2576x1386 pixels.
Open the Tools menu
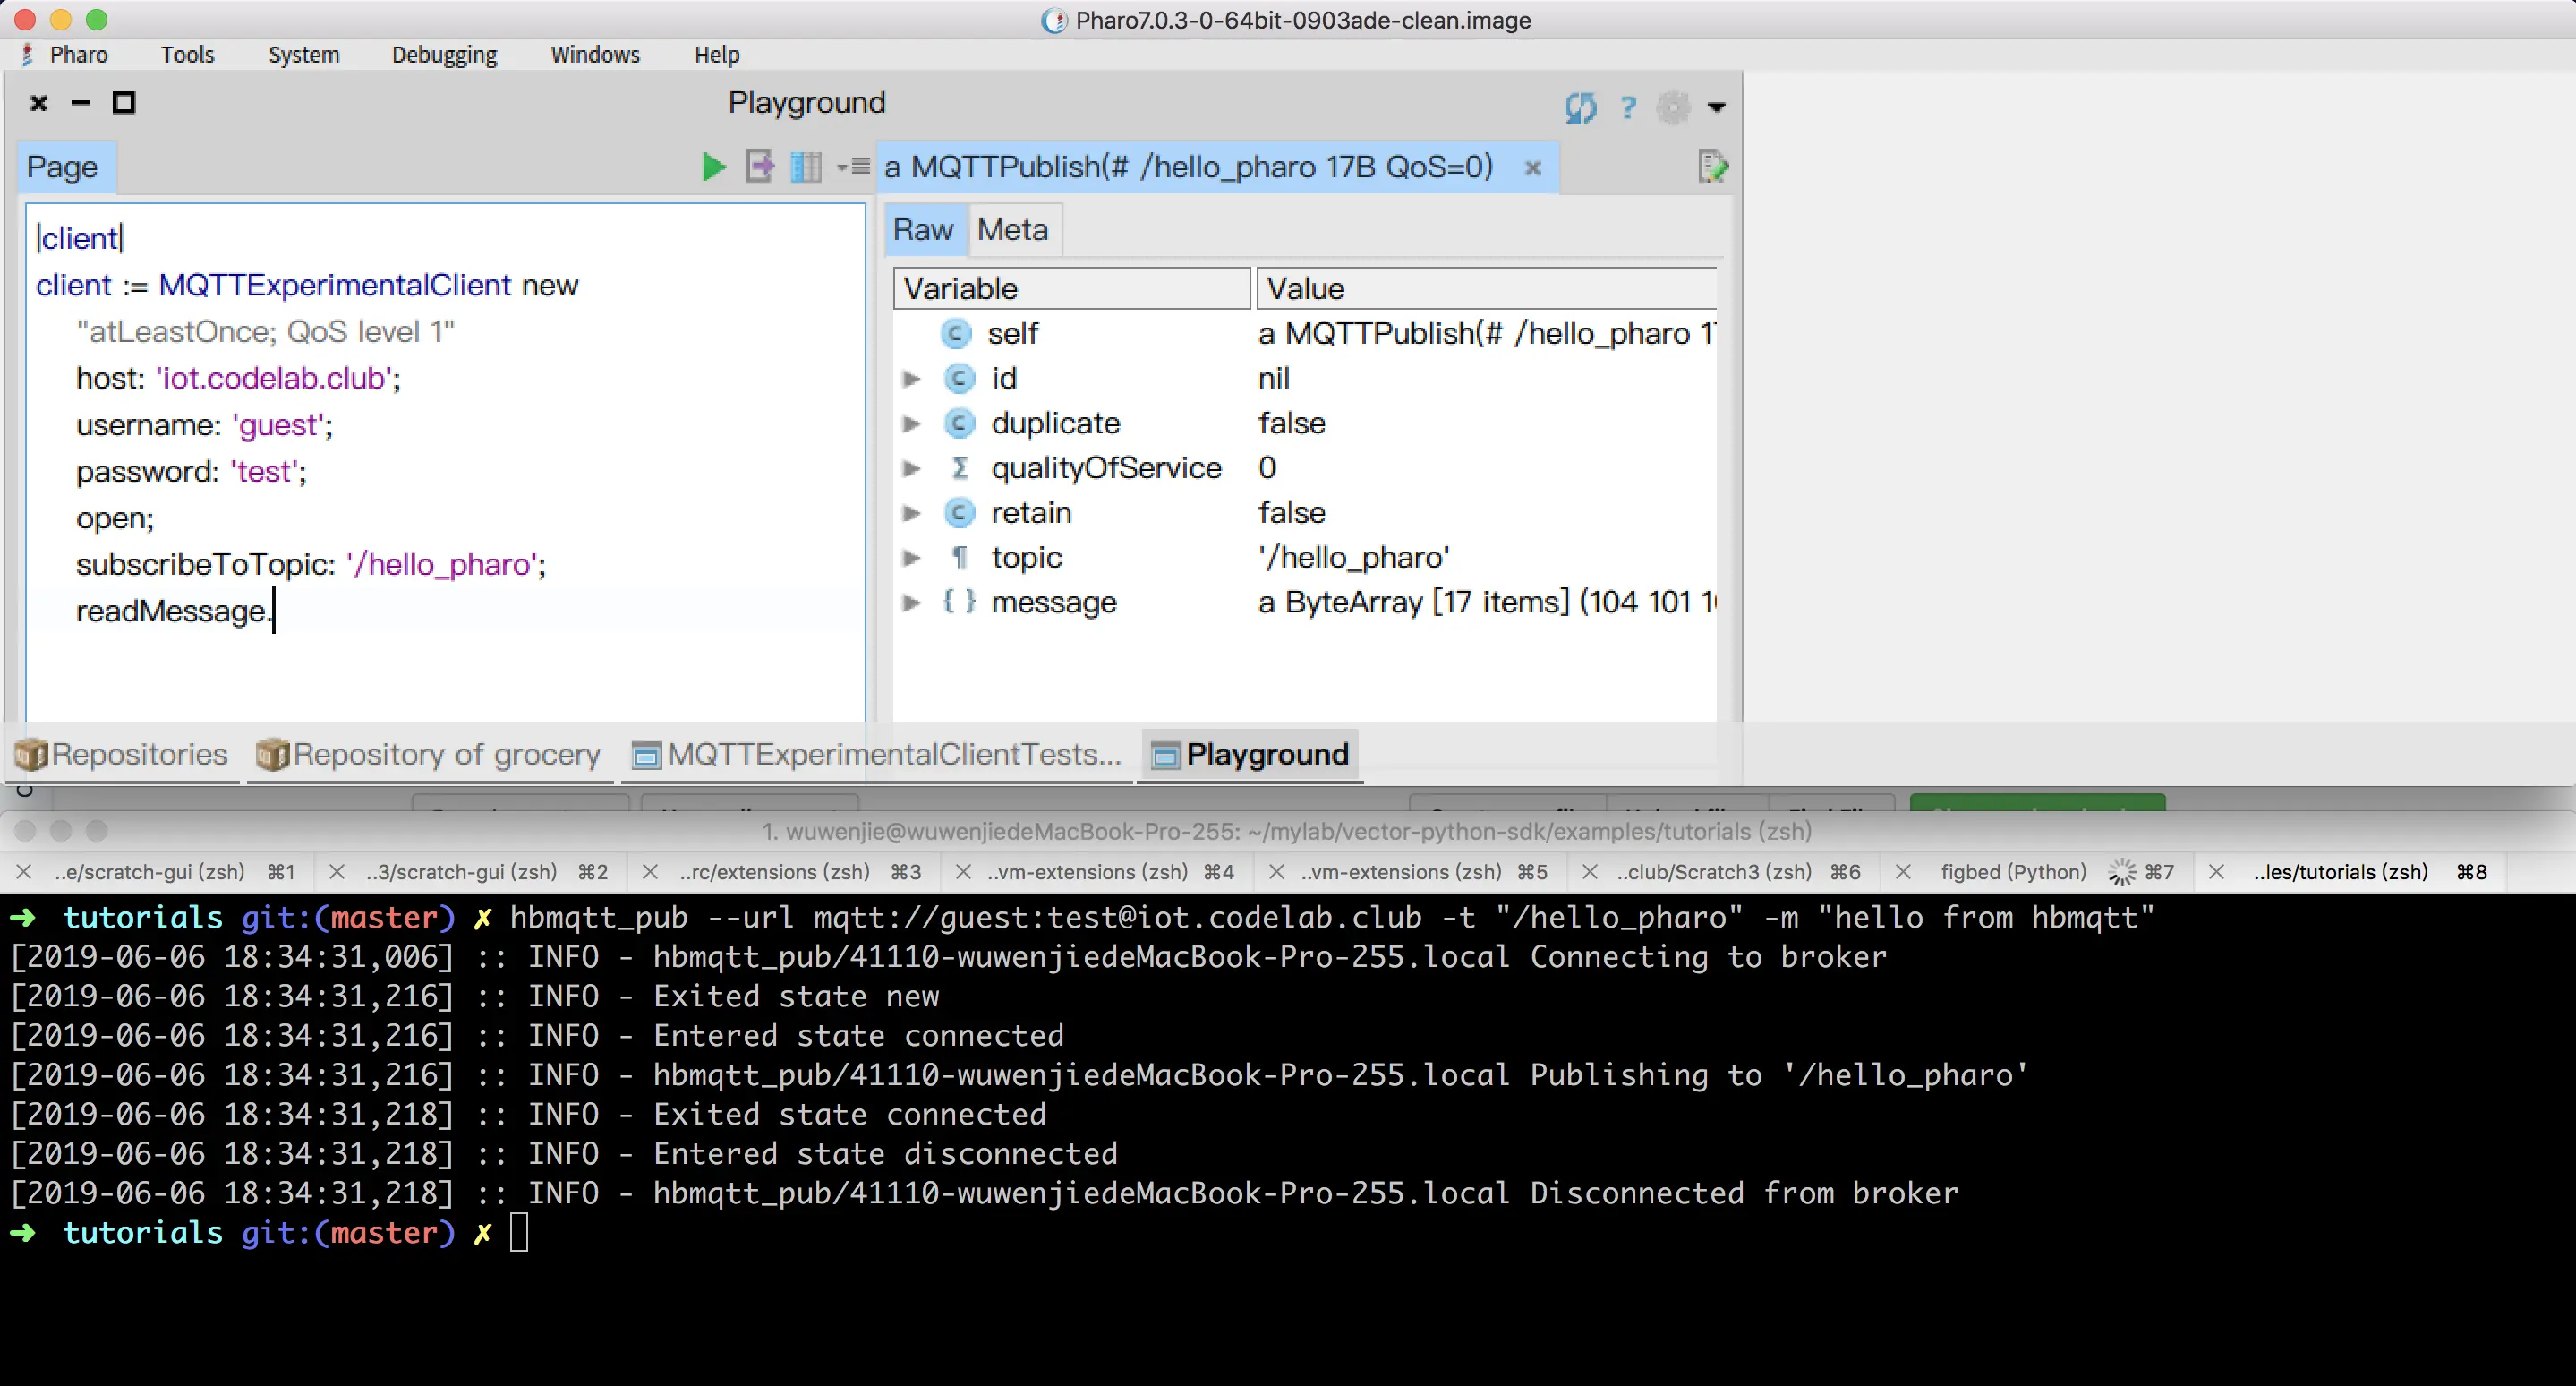(x=187, y=55)
